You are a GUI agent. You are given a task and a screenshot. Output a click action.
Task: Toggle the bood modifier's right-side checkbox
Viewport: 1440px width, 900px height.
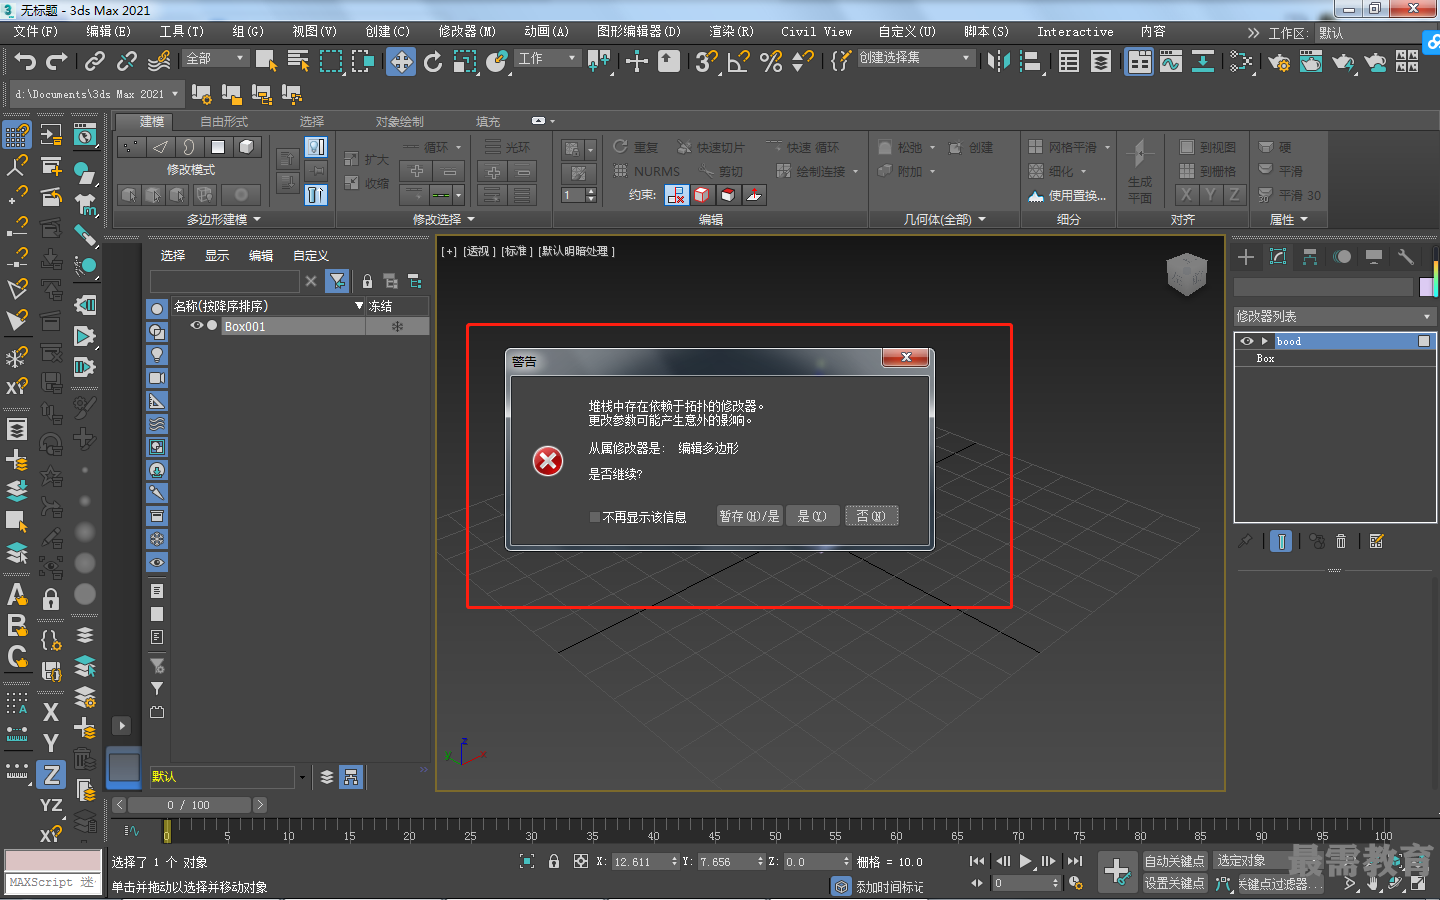[1424, 341]
